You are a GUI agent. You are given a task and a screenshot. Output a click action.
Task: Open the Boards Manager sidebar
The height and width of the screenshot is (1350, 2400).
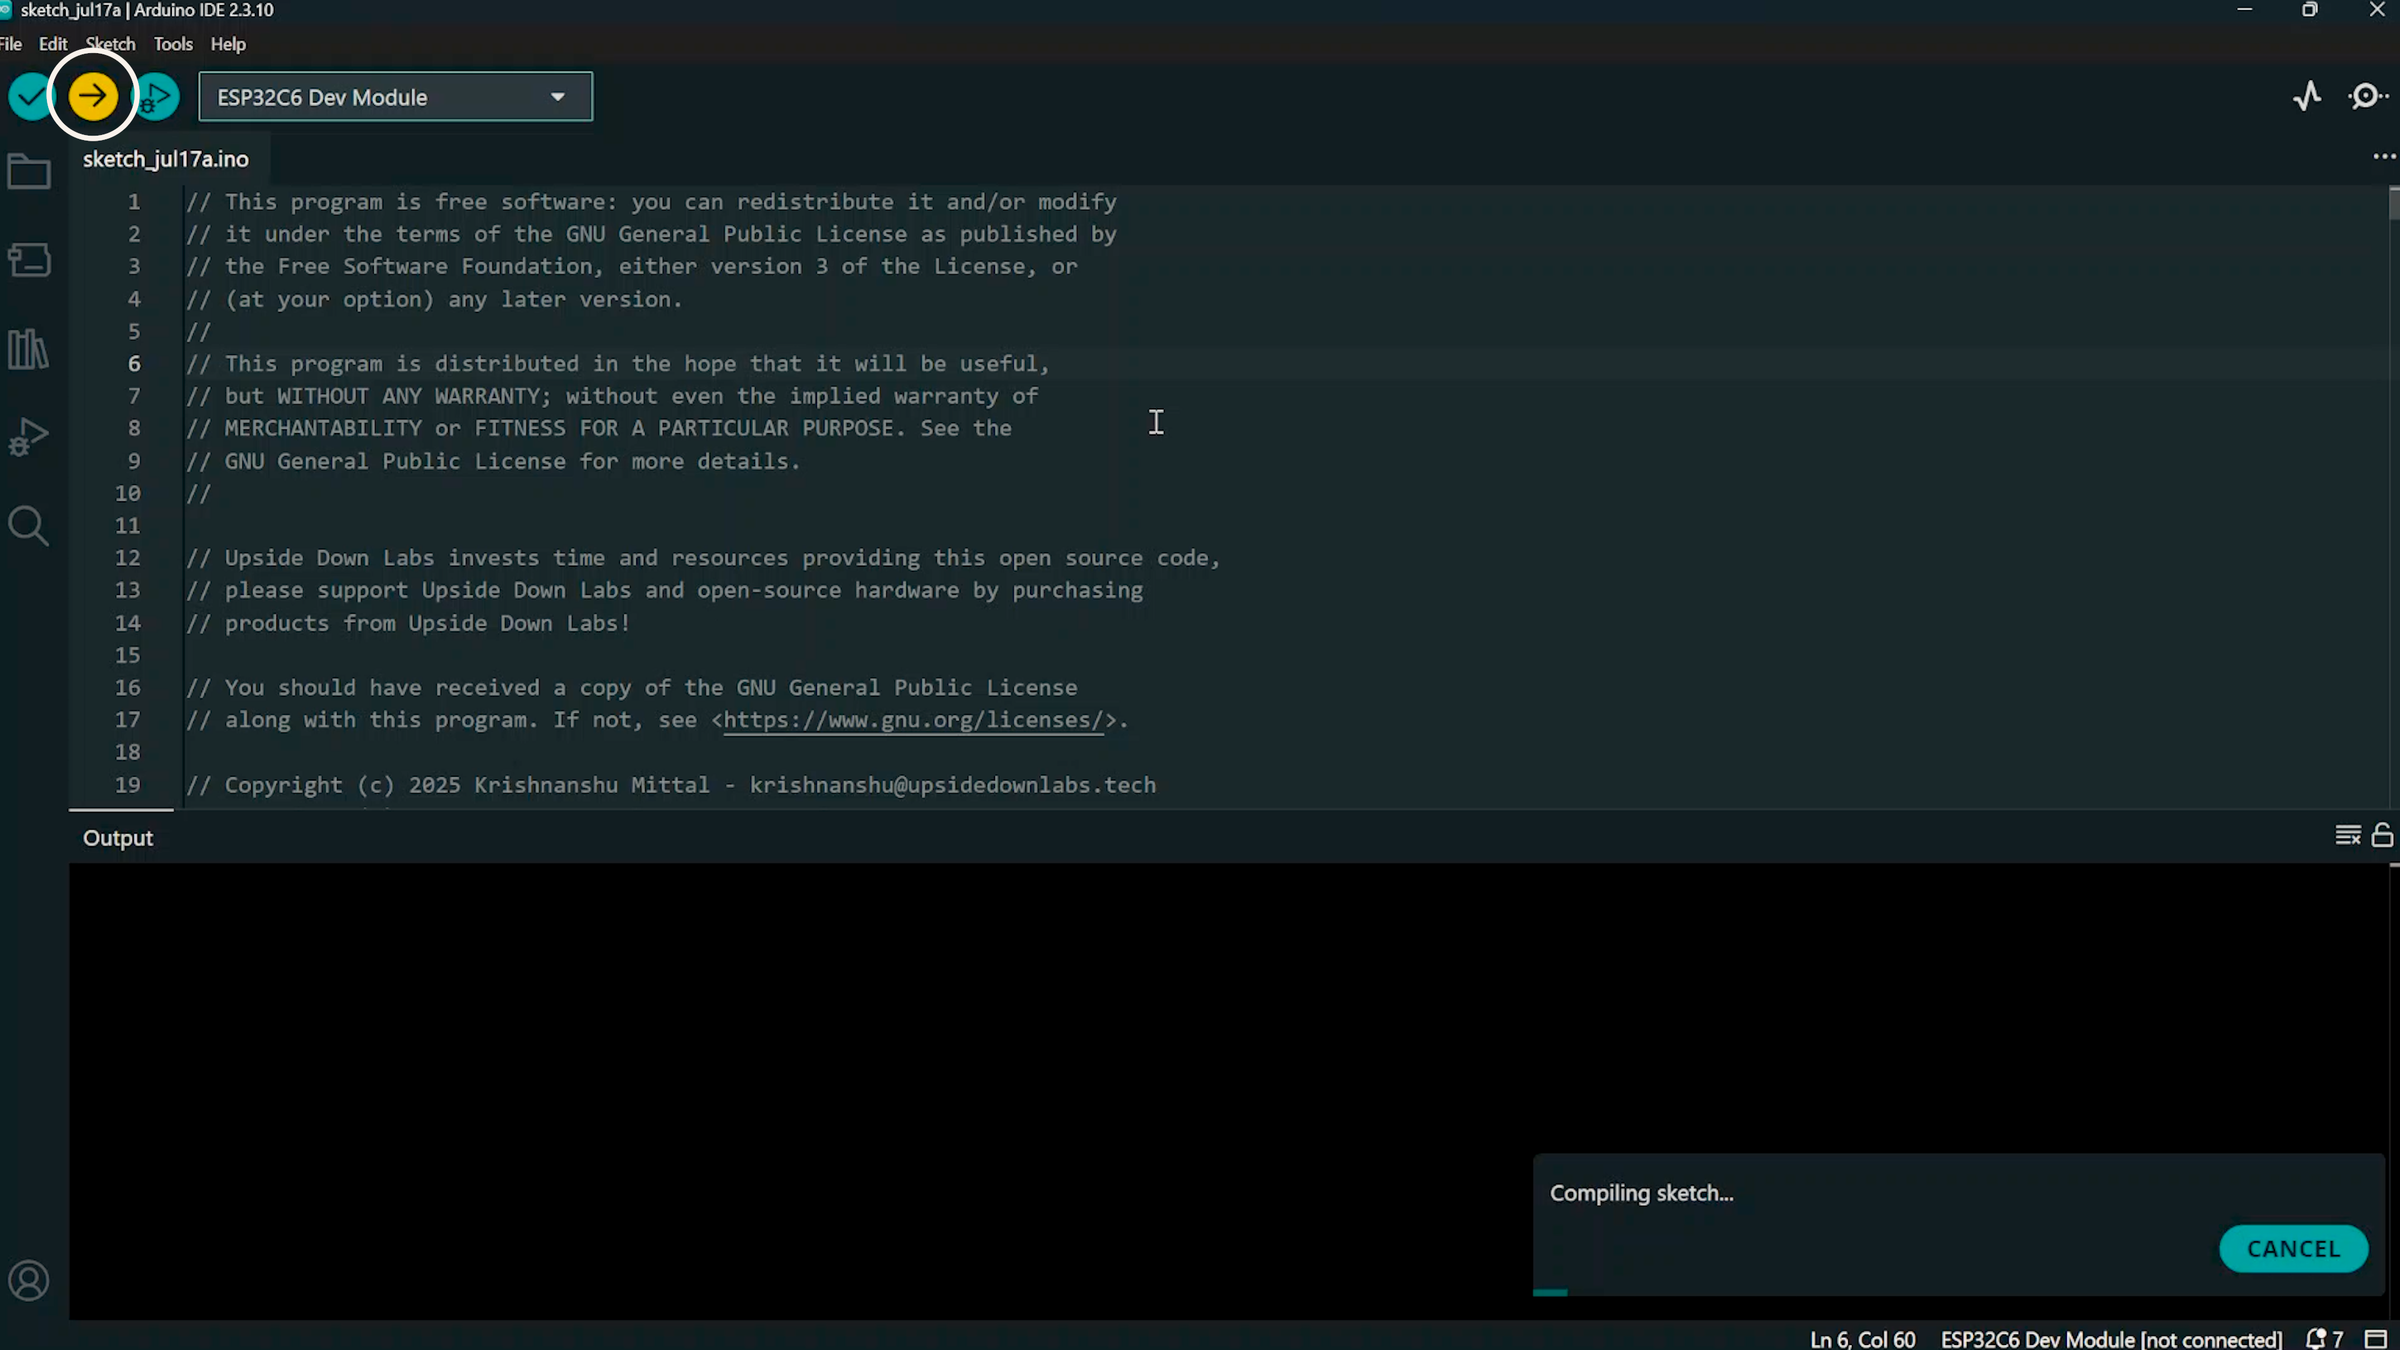click(x=29, y=260)
